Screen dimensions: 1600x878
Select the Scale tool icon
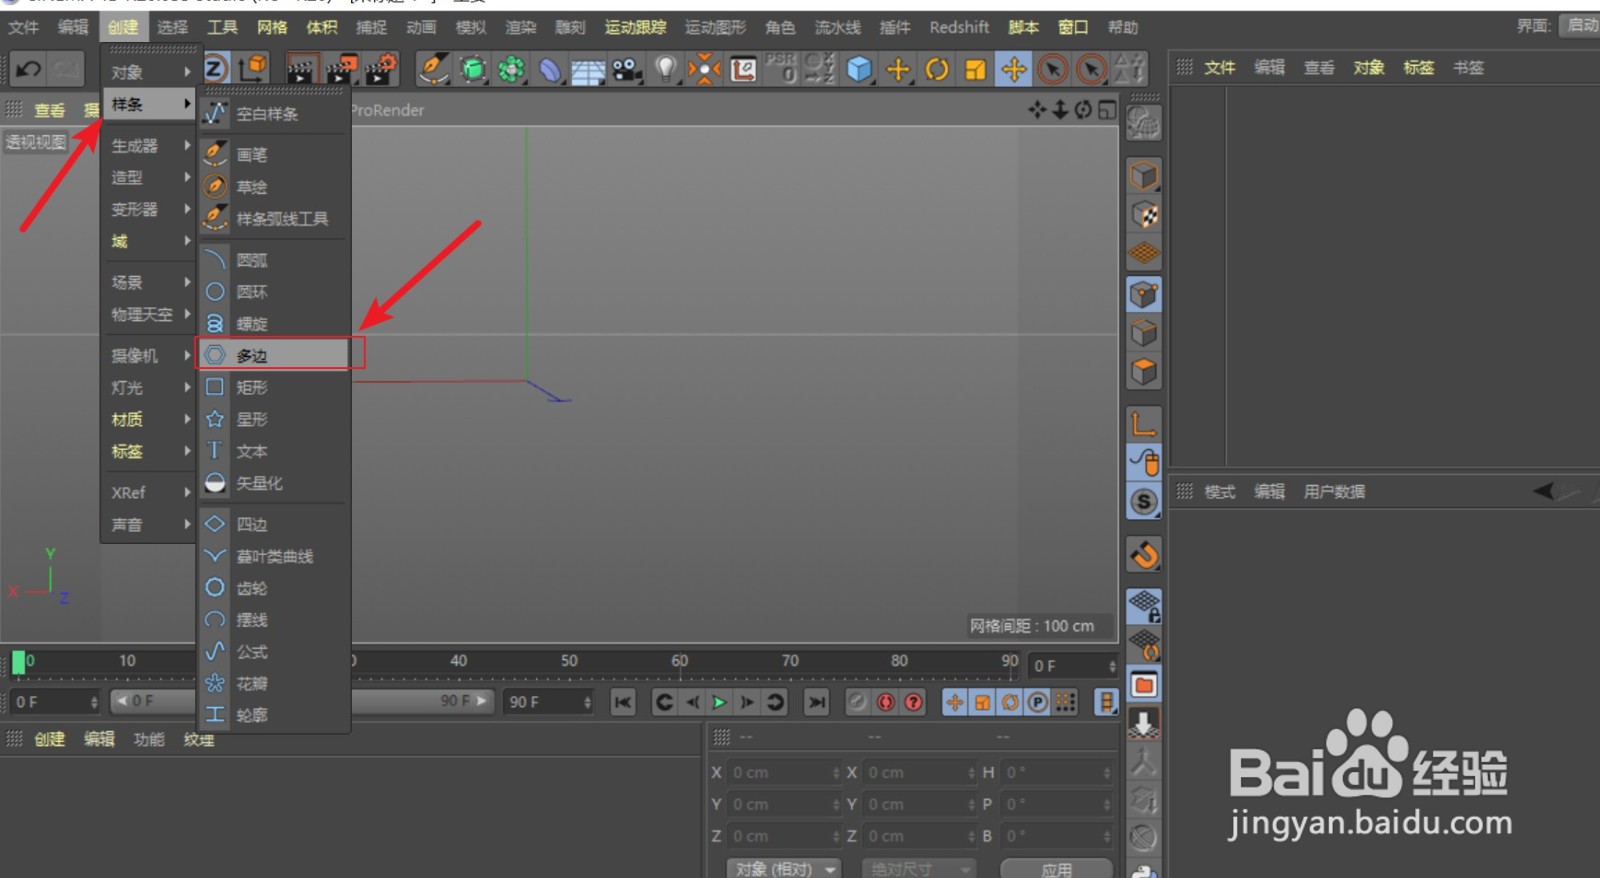(975, 69)
